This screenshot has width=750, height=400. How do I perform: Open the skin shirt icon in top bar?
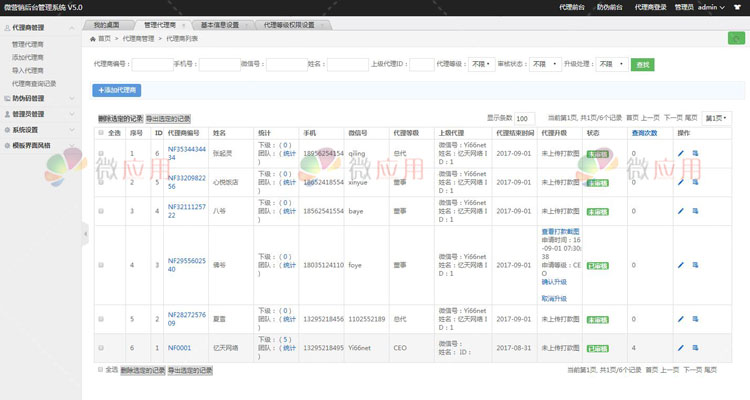coord(737,7)
